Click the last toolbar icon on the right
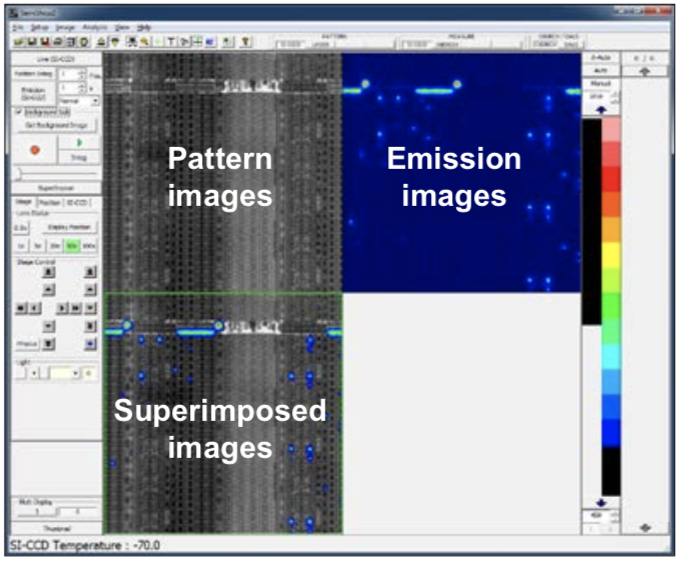This screenshot has width=680, height=562. pyautogui.click(x=246, y=42)
